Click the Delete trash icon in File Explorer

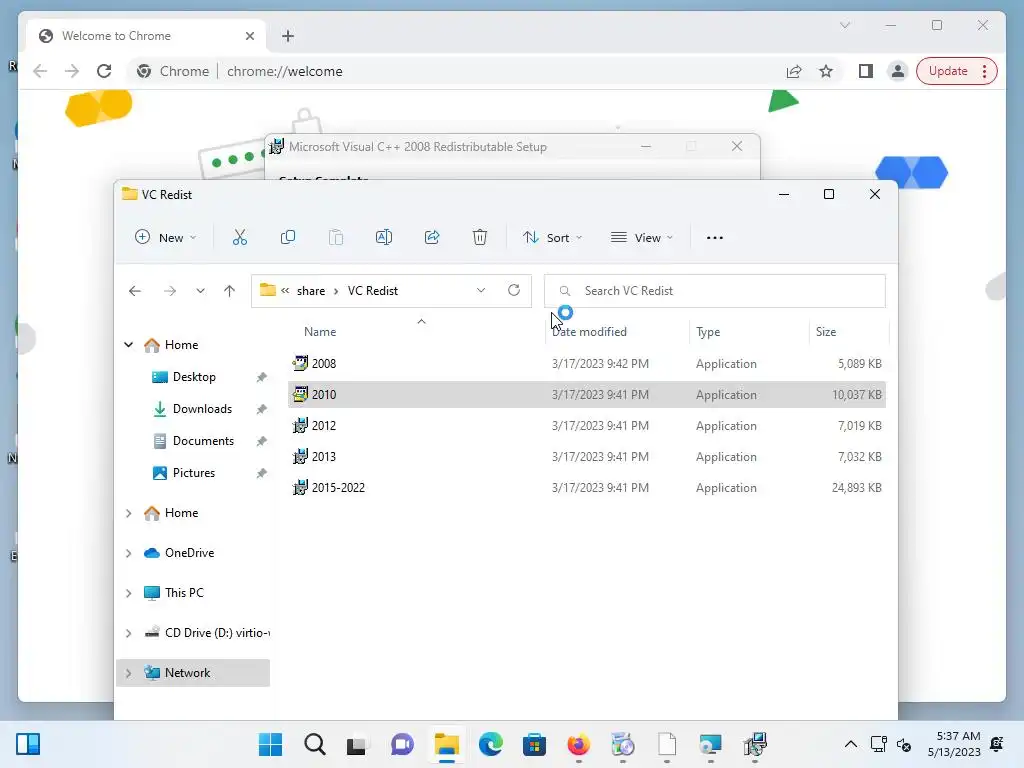coord(479,237)
